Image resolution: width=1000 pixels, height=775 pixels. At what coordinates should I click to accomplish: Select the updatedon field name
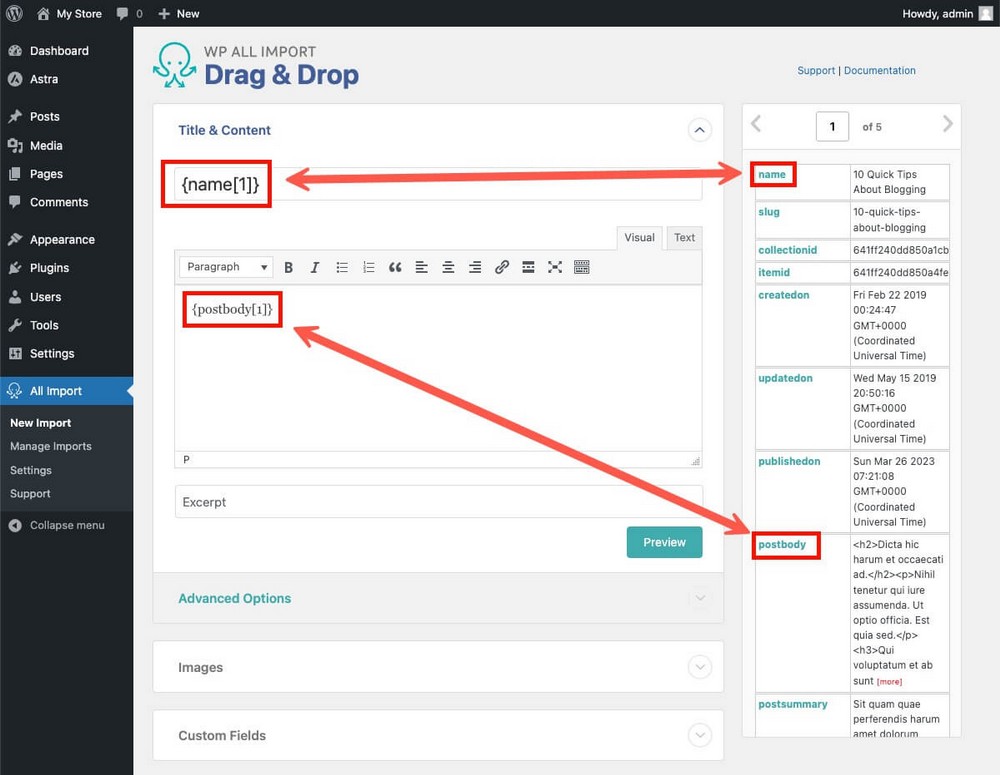pos(785,378)
